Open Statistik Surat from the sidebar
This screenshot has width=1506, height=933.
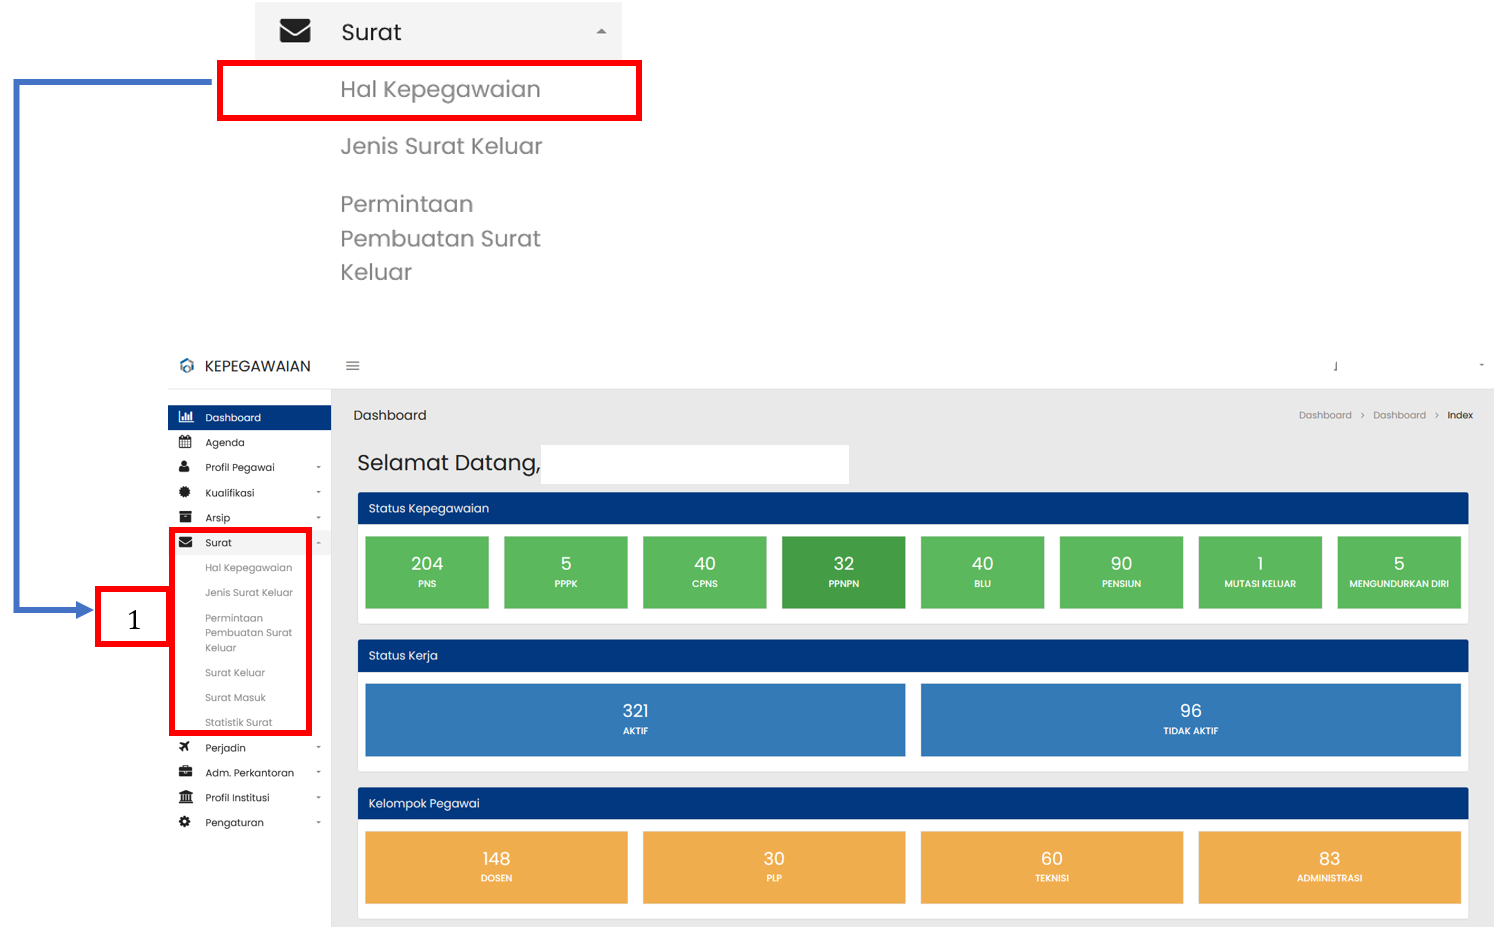click(238, 722)
